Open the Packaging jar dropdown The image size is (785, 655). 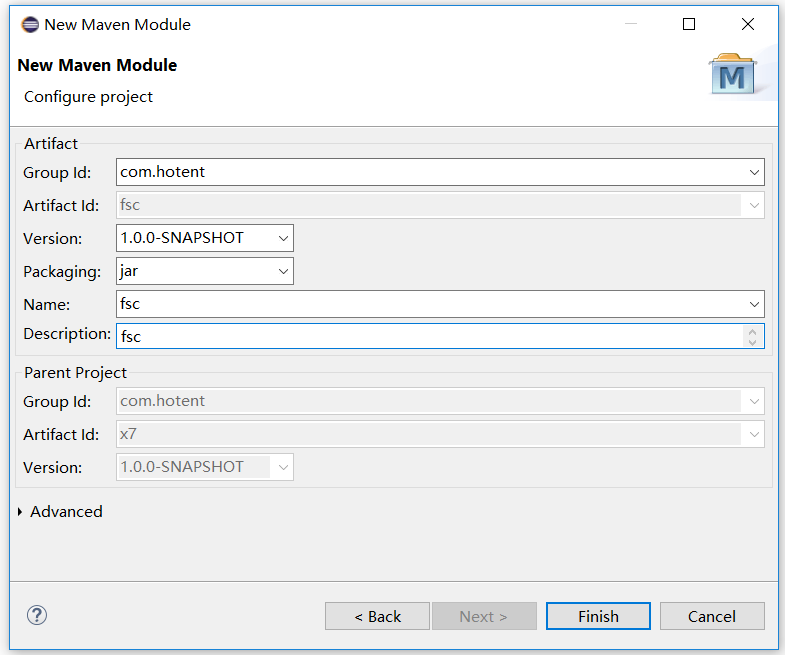coord(283,271)
